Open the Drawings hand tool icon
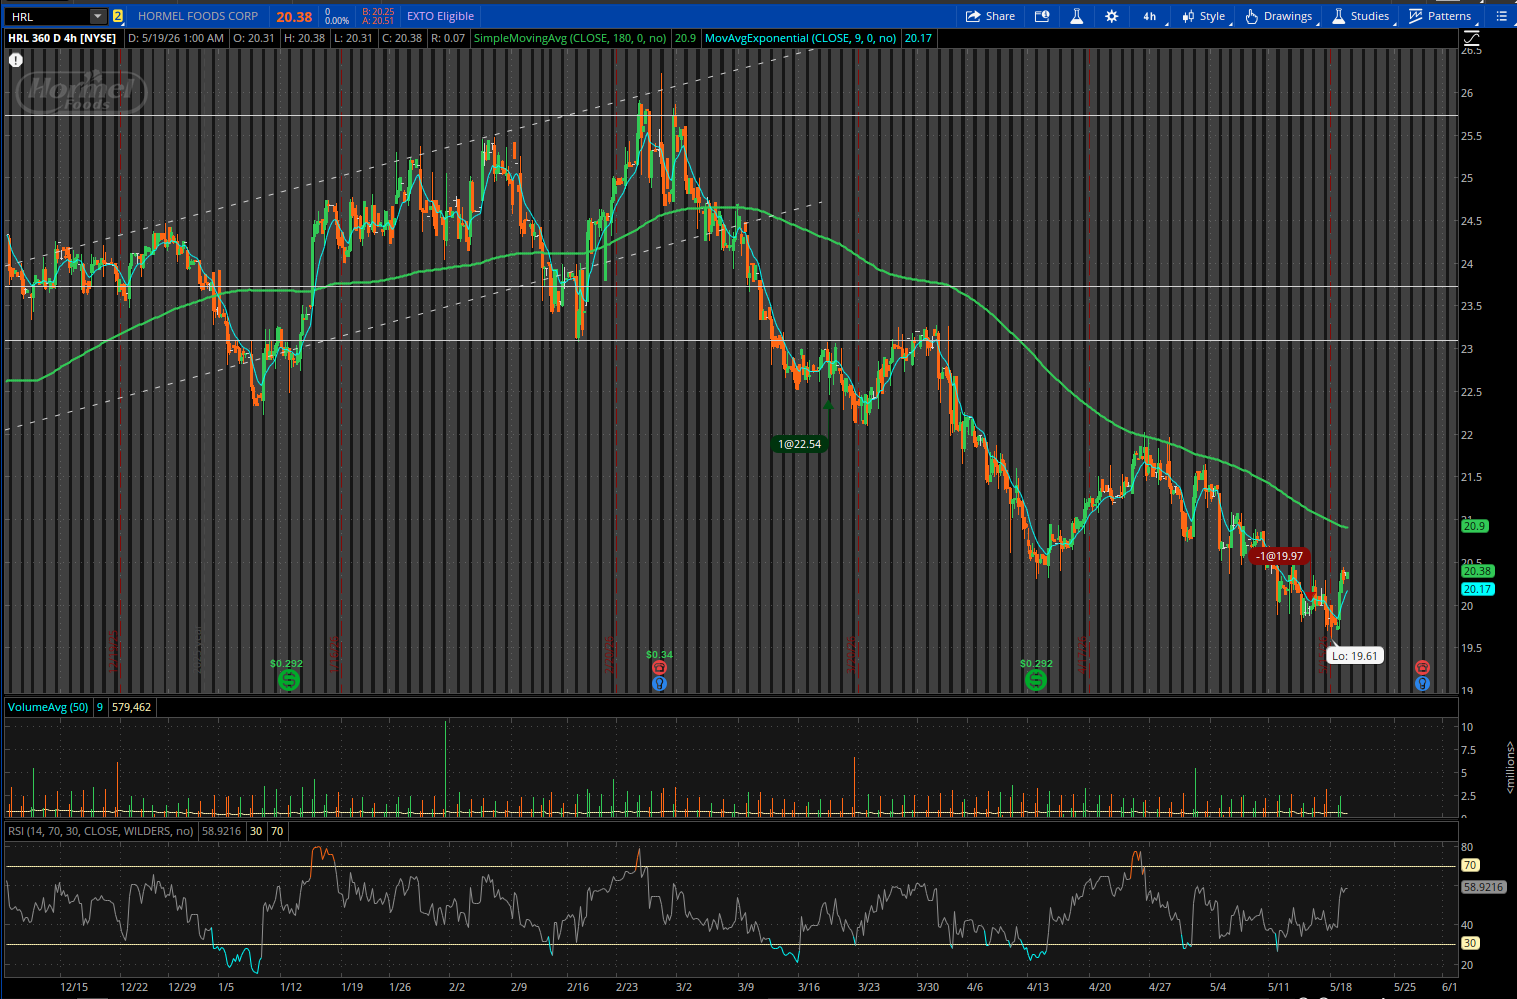 click(x=1251, y=16)
